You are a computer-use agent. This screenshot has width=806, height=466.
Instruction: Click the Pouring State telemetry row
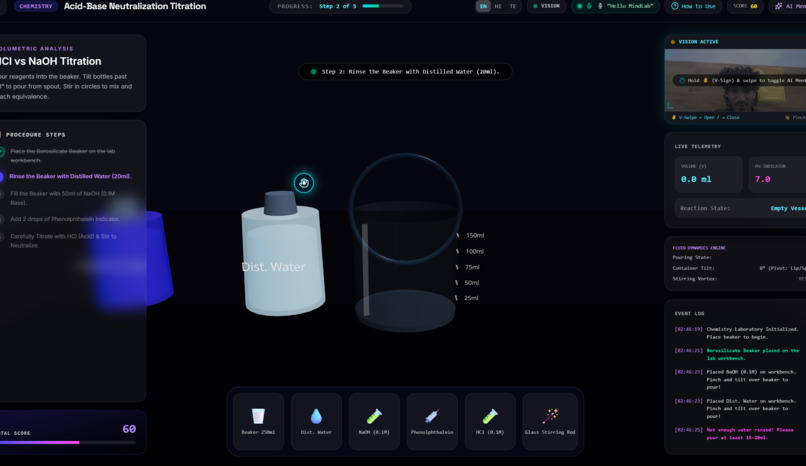pos(739,257)
